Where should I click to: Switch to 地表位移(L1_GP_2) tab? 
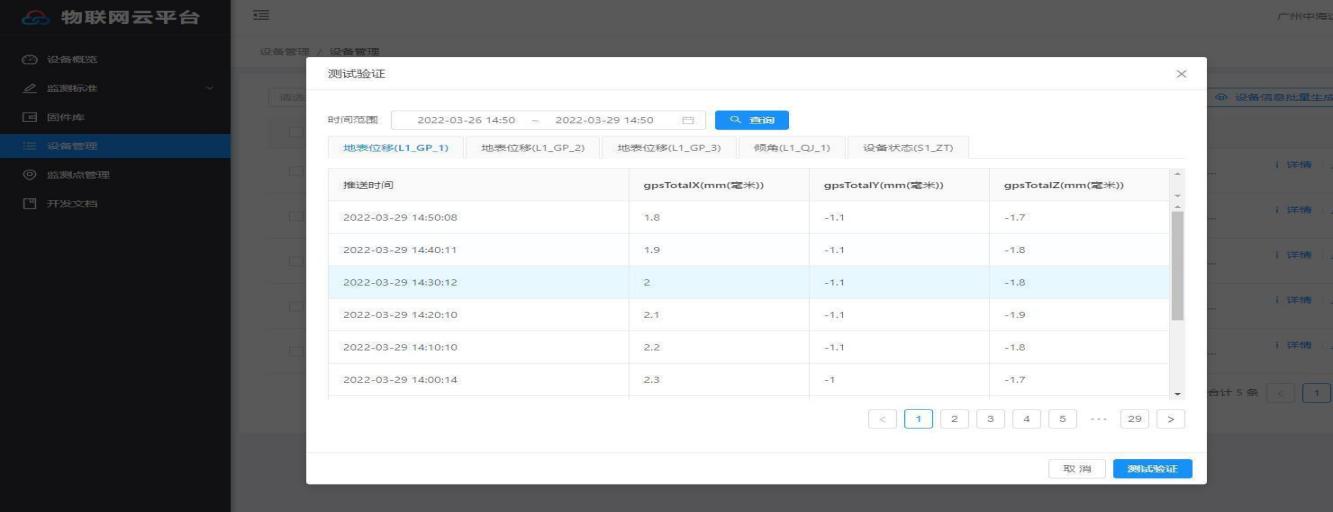pyautogui.click(x=533, y=148)
